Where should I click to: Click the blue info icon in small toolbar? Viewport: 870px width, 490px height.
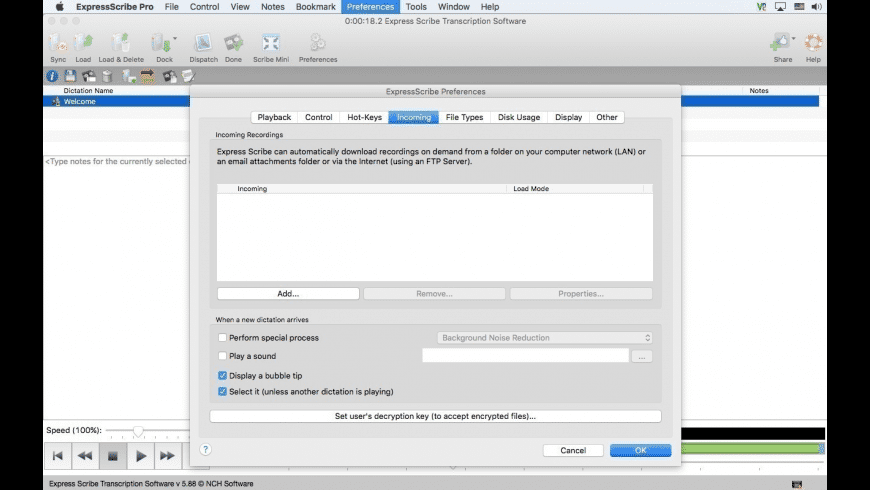click(52, 76)
